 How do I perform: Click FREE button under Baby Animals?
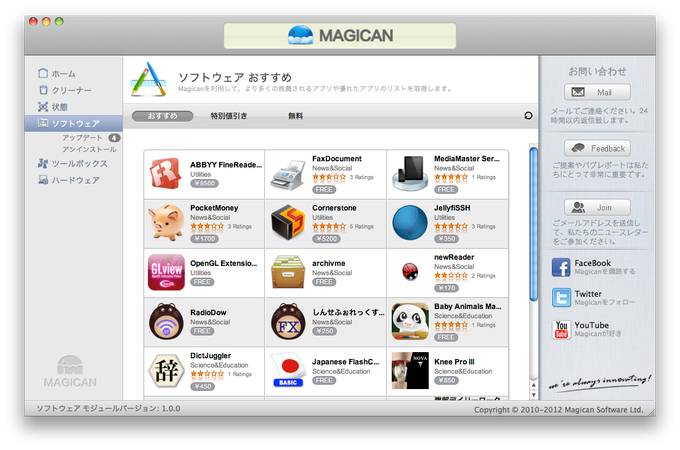click(x=446, y=337)
